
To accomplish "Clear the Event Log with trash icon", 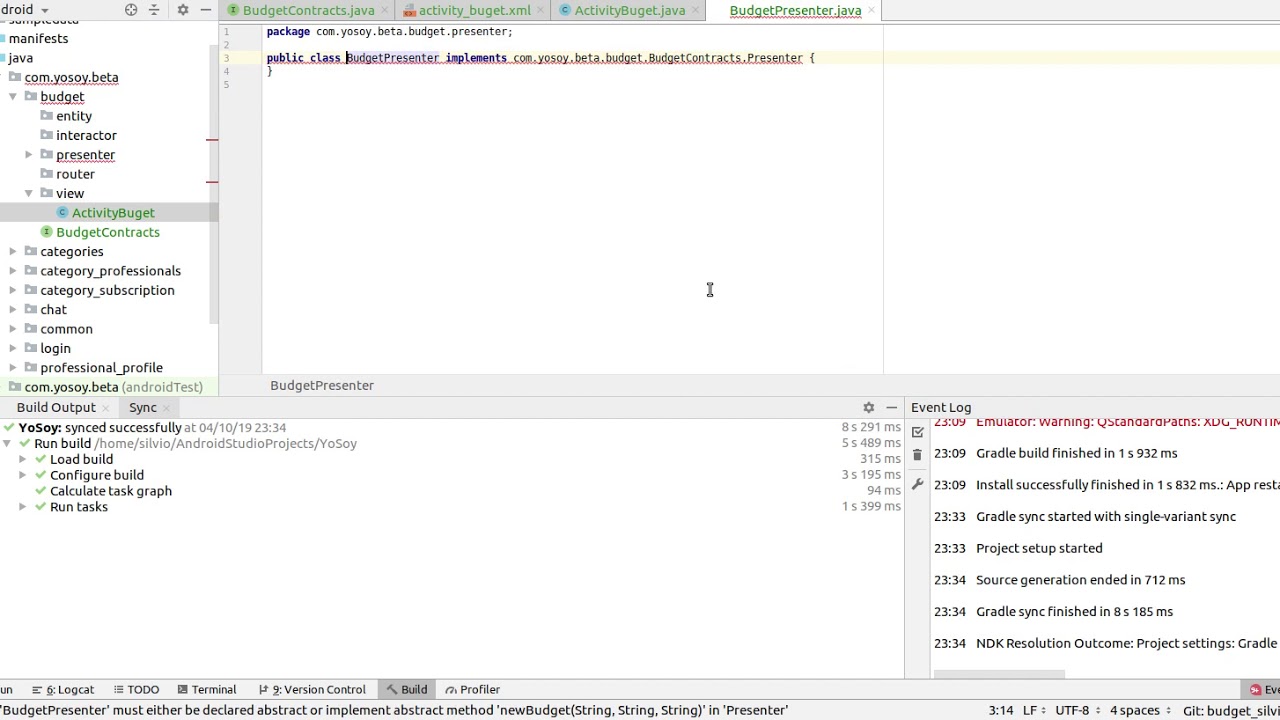I will (x=917, y=455).
